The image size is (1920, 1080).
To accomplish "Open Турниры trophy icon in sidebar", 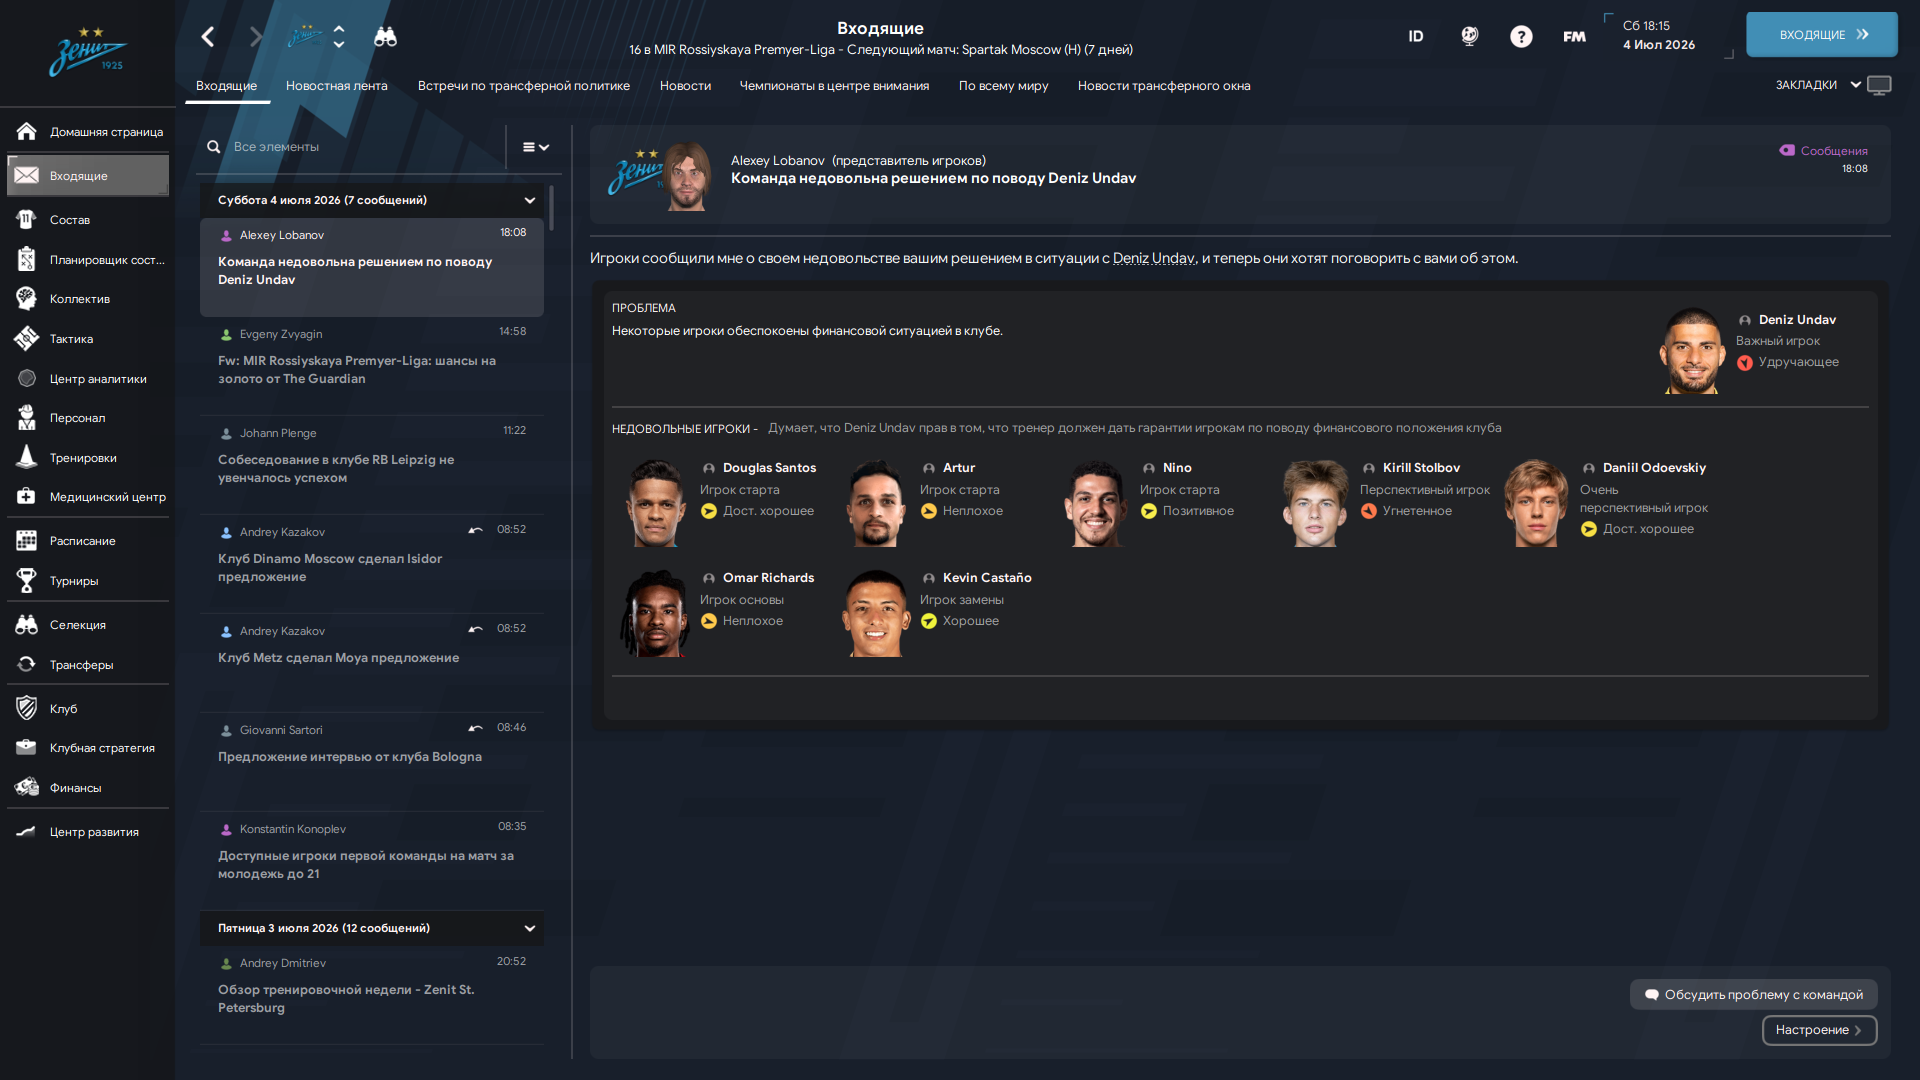I will (x=27, y=581).
